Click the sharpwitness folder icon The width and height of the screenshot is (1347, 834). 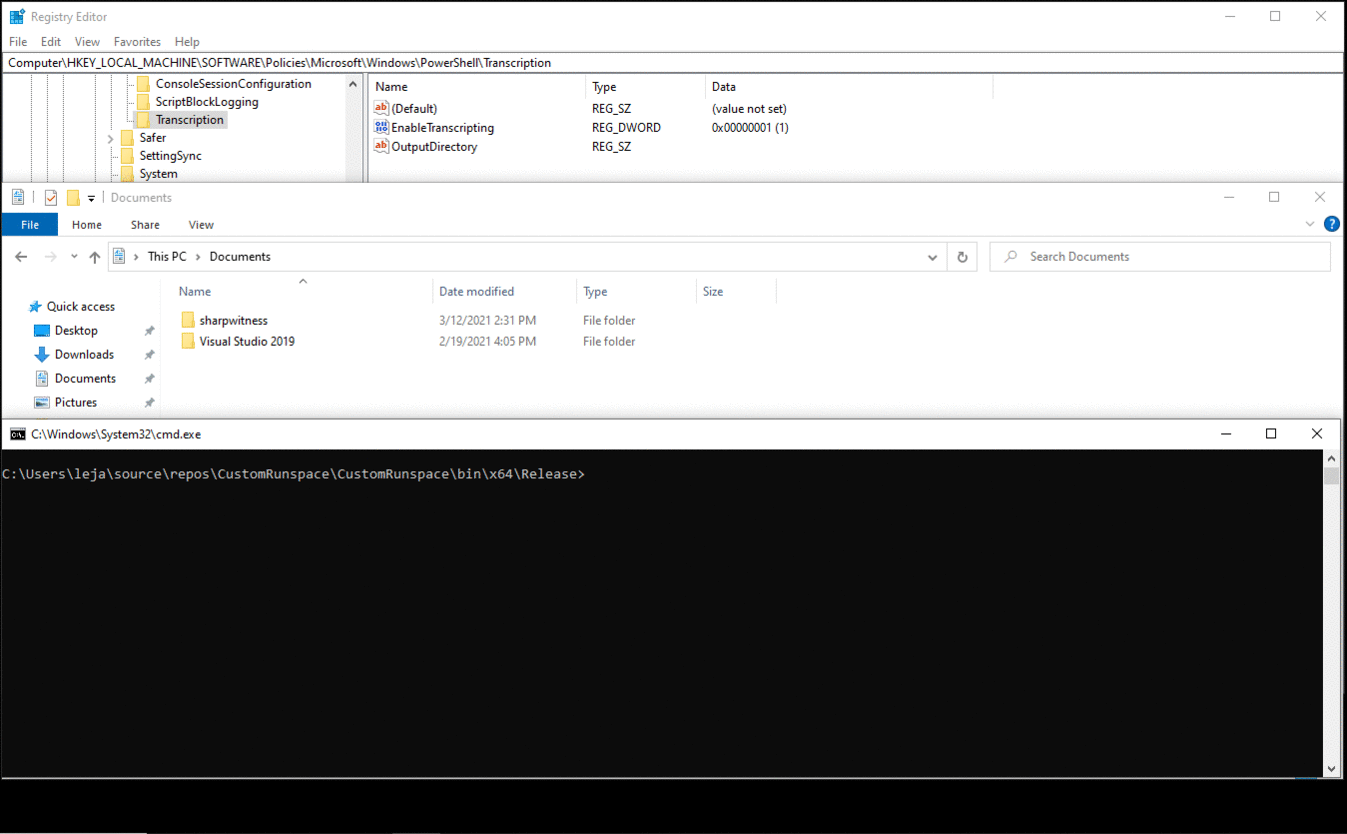click(x=188, y=320)
